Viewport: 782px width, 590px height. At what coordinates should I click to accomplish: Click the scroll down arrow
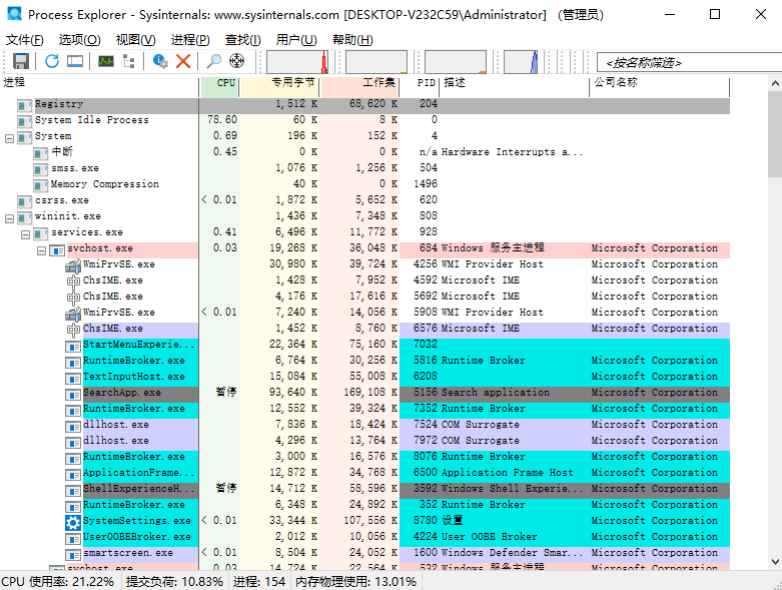tap(775, 561)
